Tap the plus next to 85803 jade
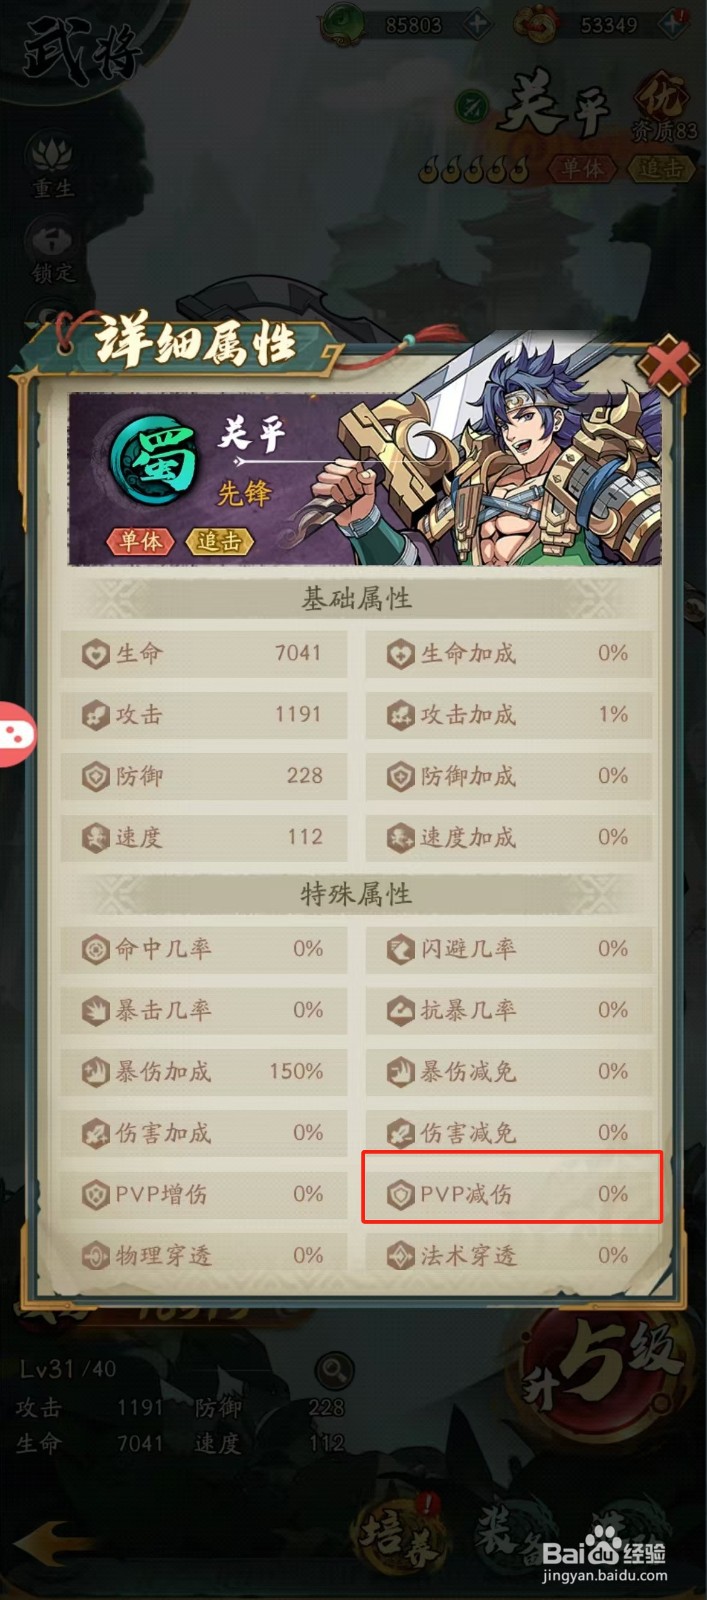This screenshot has height=1600, width=707. point(477,24)
